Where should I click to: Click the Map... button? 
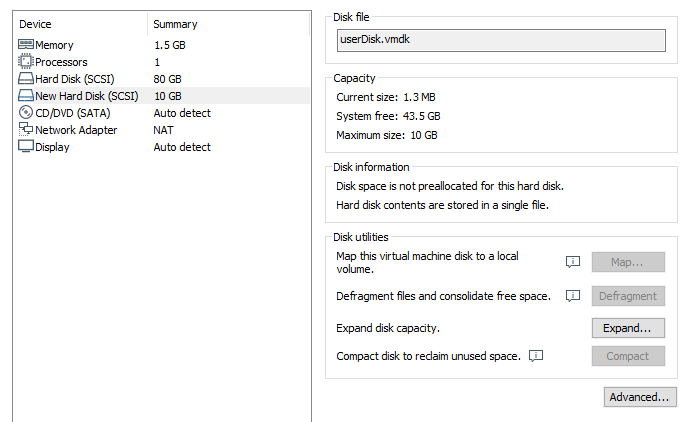click(628, 262)
